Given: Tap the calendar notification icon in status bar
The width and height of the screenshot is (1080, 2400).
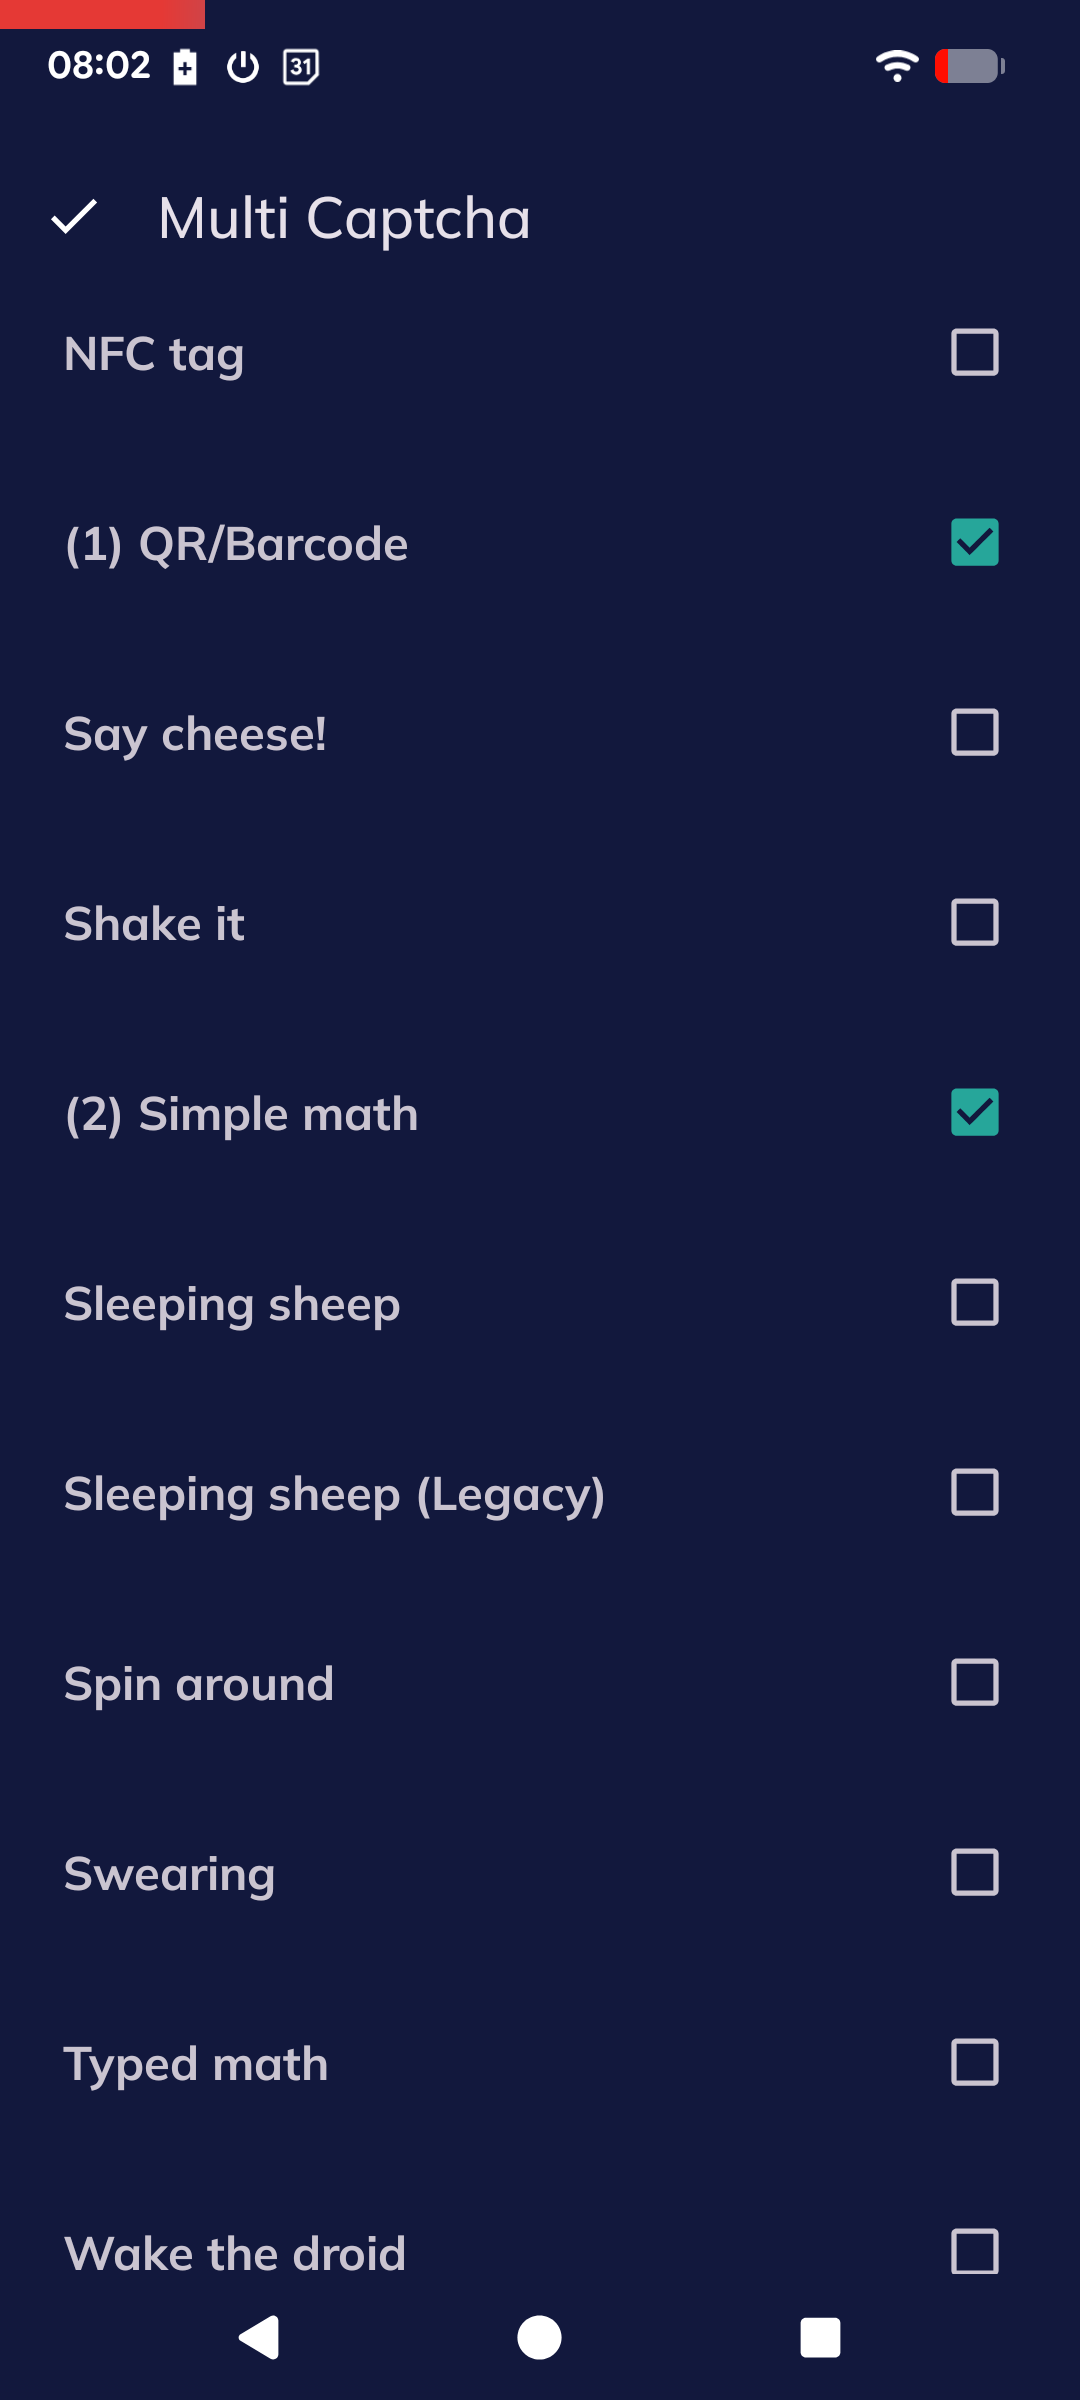Looking at the screenshot, I should coord(301,67).
